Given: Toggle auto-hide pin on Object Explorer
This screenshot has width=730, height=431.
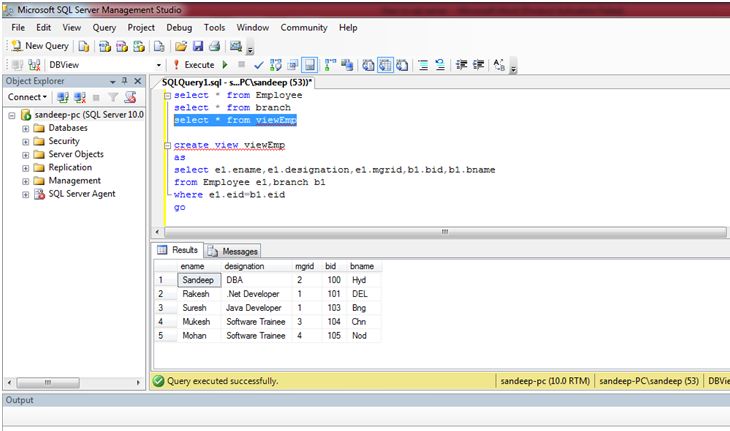Looking at the screenshot, I should (x=124, y=81).
